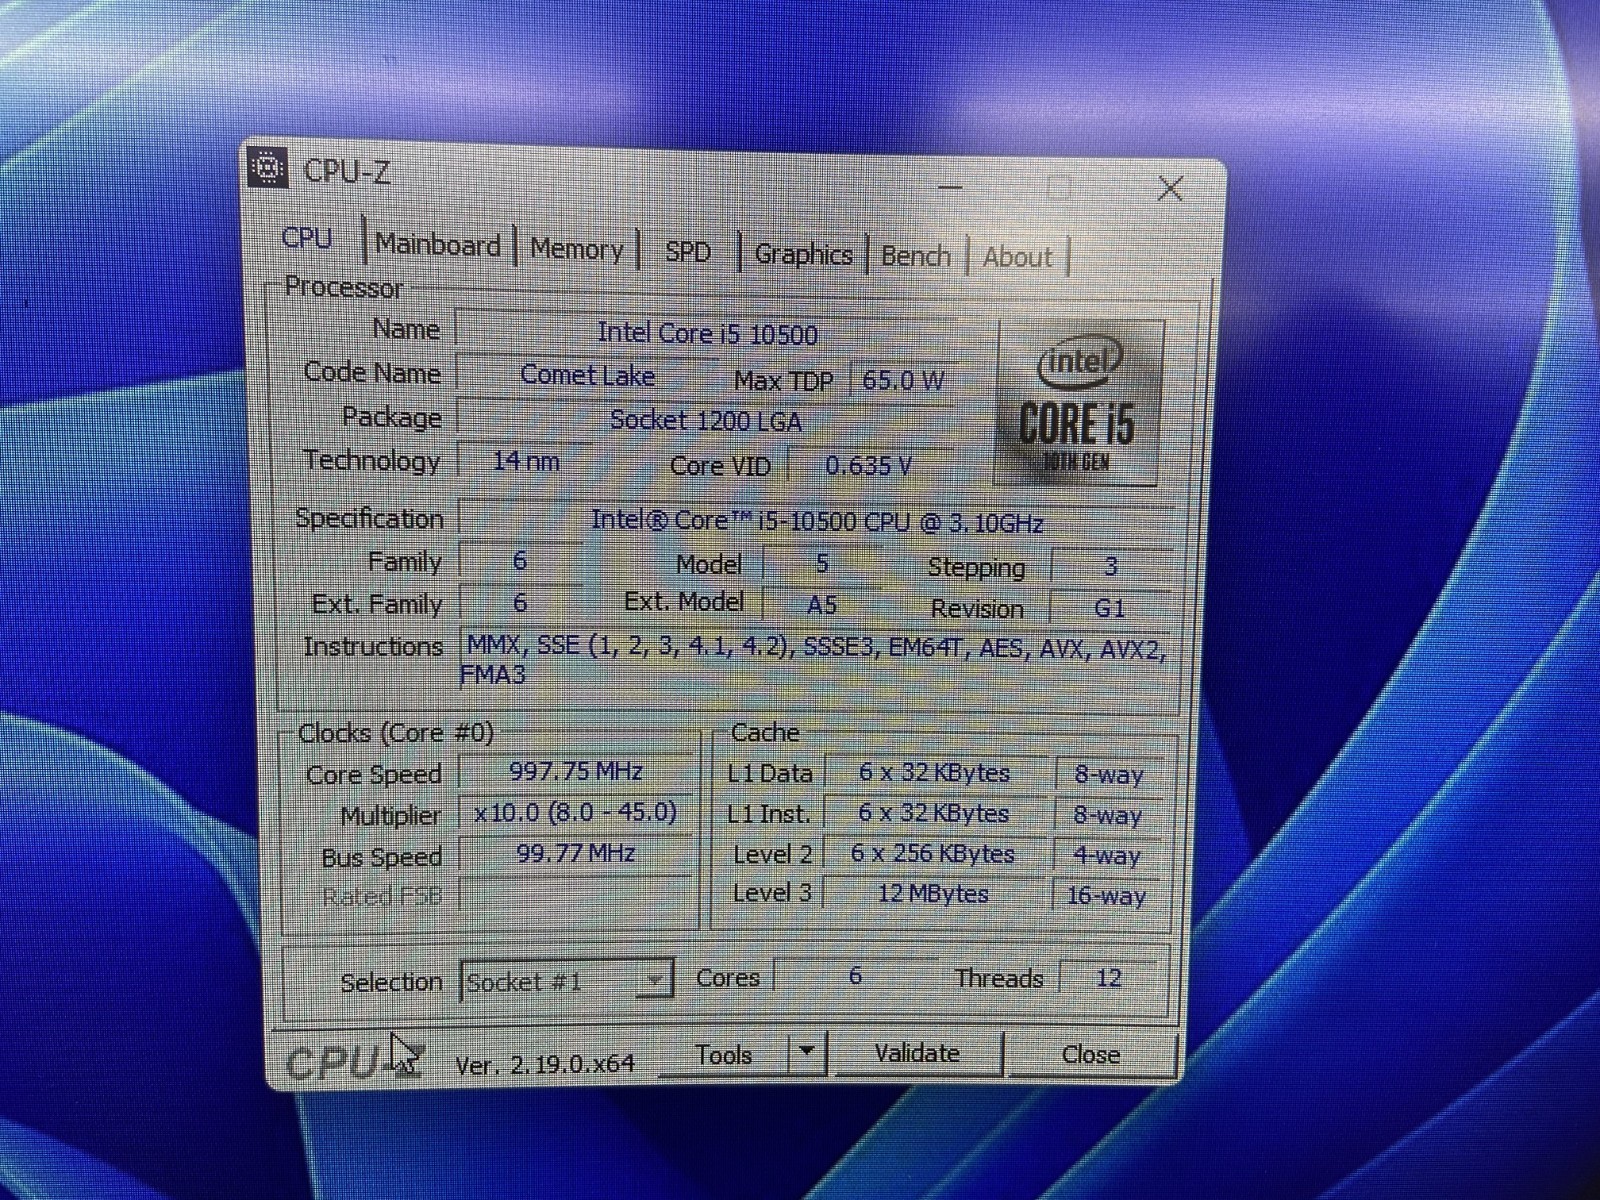Click the Threads value 12
The height and width of the screenshot is (1200, 1600).
coord(1108,978)
